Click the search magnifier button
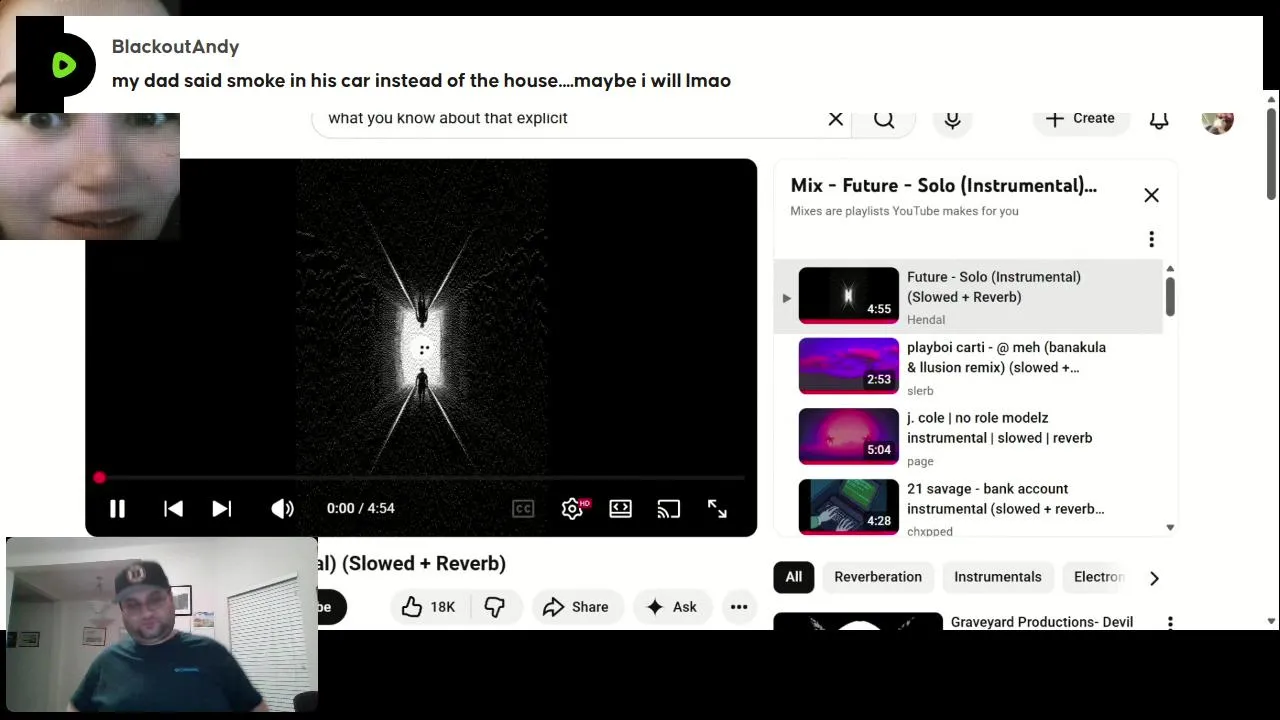 tap(884, 119)
